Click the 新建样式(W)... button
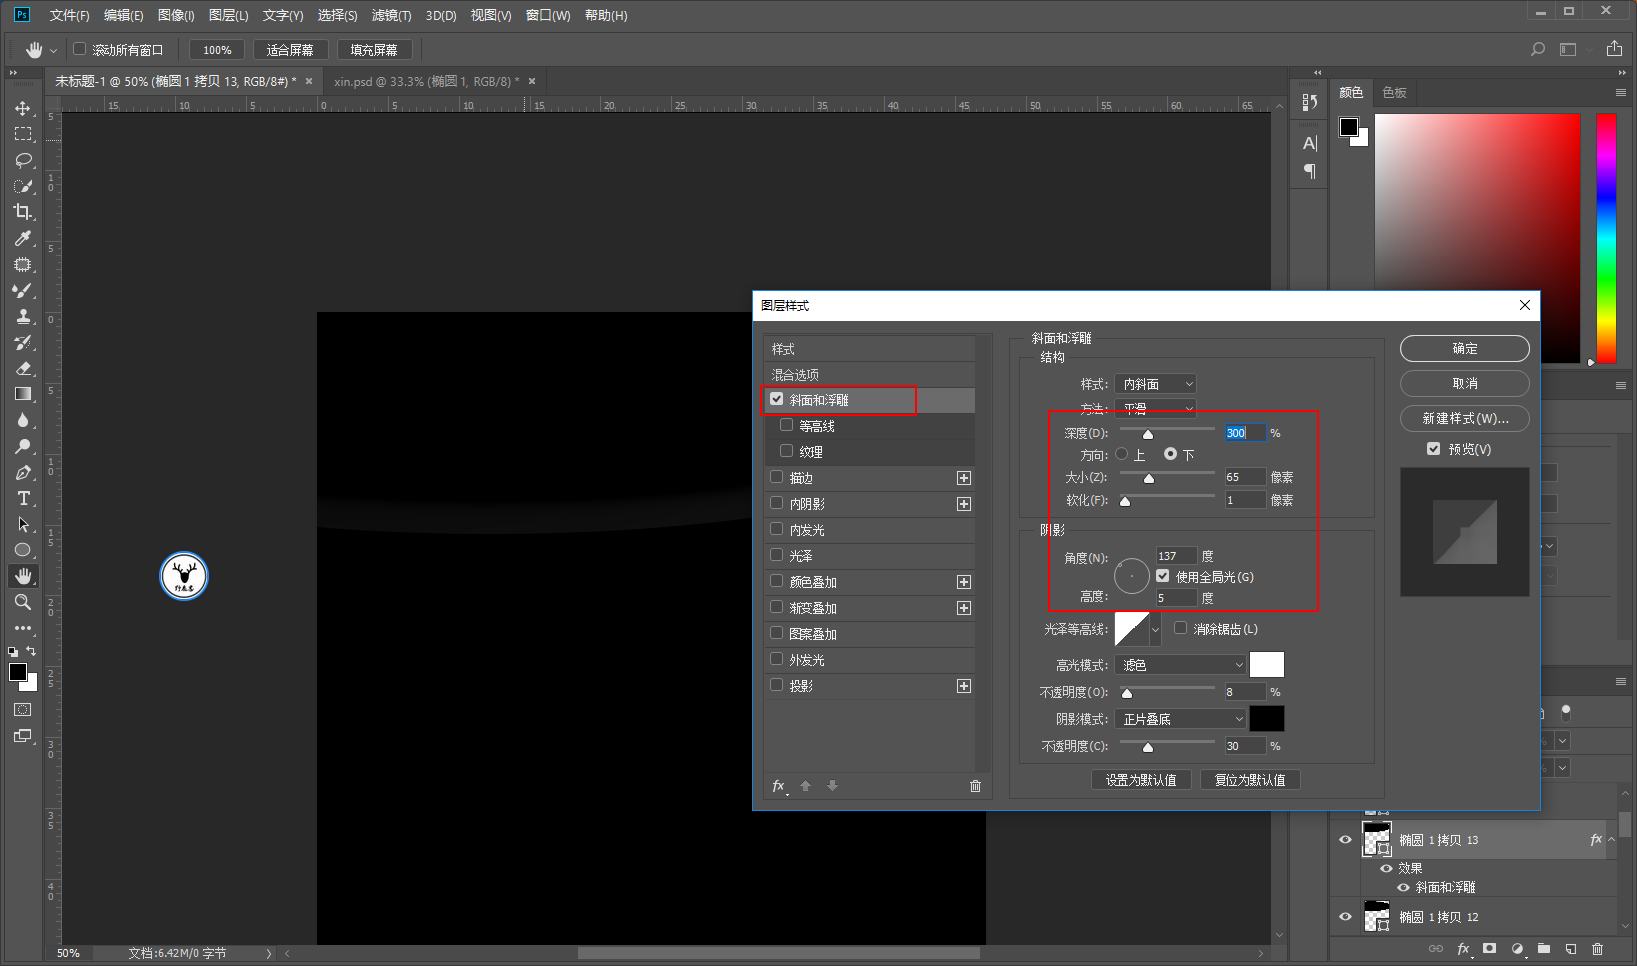The height and width of the screenshot is (966, 1637). tap(1465, 418)
